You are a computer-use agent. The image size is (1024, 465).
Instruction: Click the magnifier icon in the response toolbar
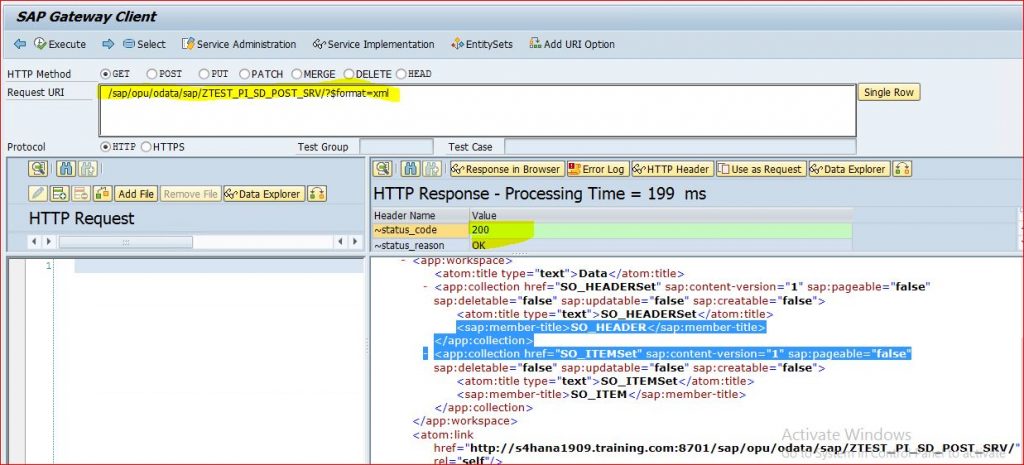pyautogui.click(x=382, y=169)
